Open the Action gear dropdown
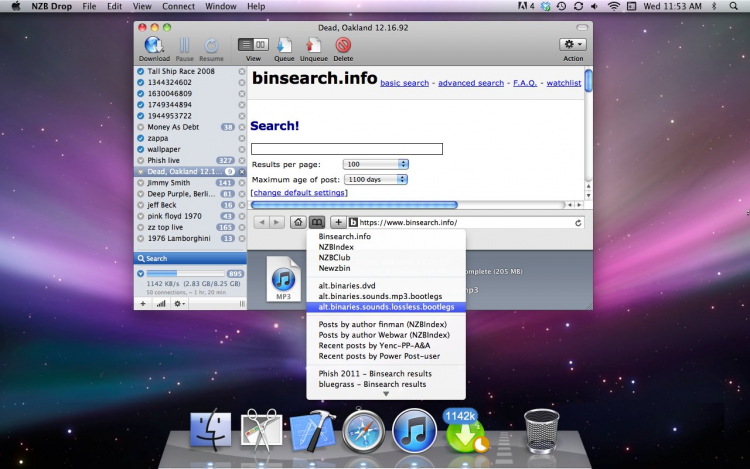 [573, 44]
